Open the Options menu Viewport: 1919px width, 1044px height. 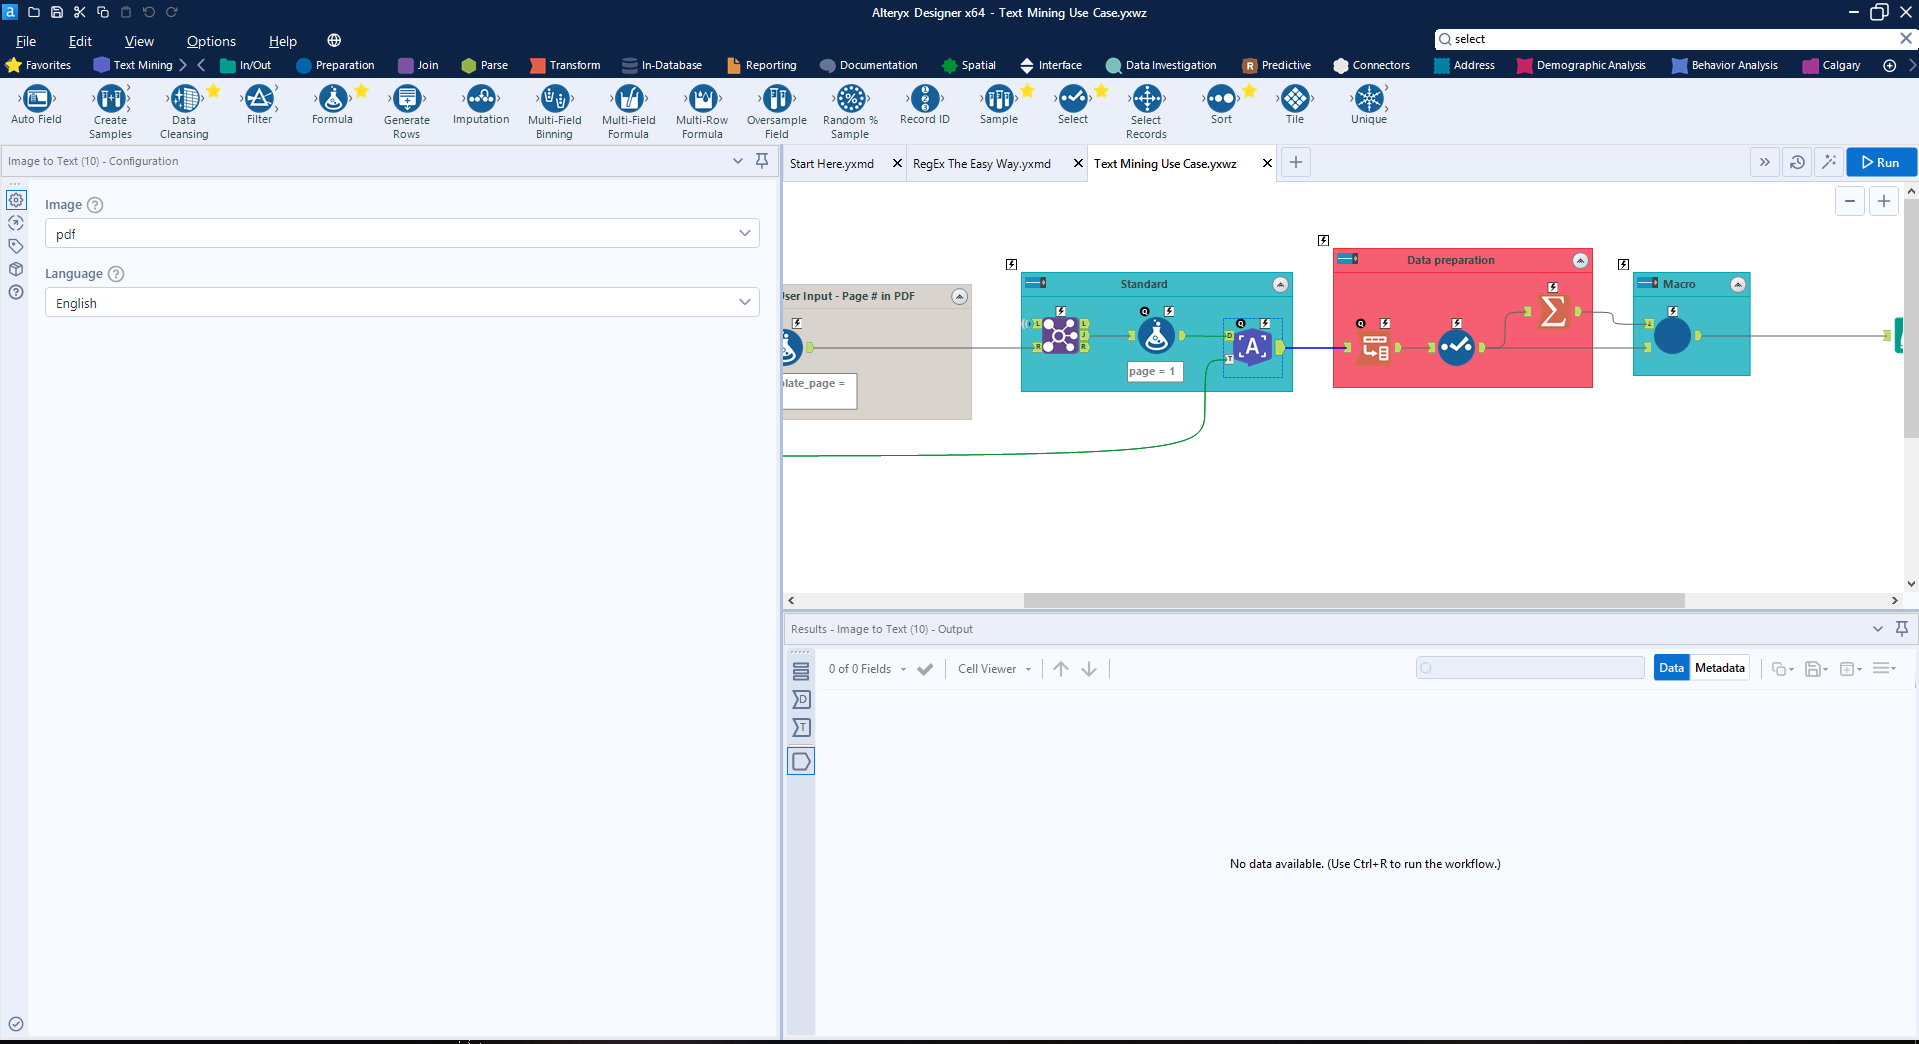(x=211, y=41)
